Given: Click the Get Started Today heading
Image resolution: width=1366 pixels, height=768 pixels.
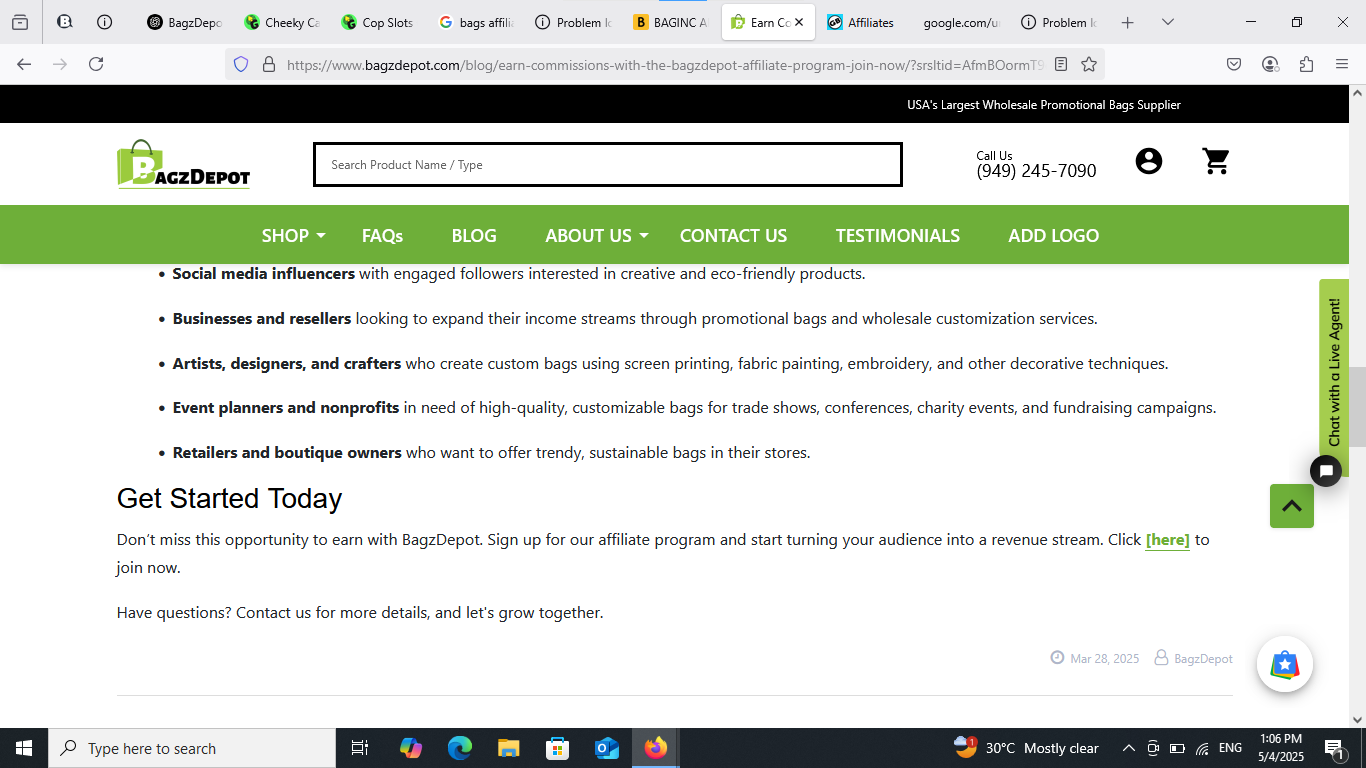Looking at the screenshot, I should (229, 498).
